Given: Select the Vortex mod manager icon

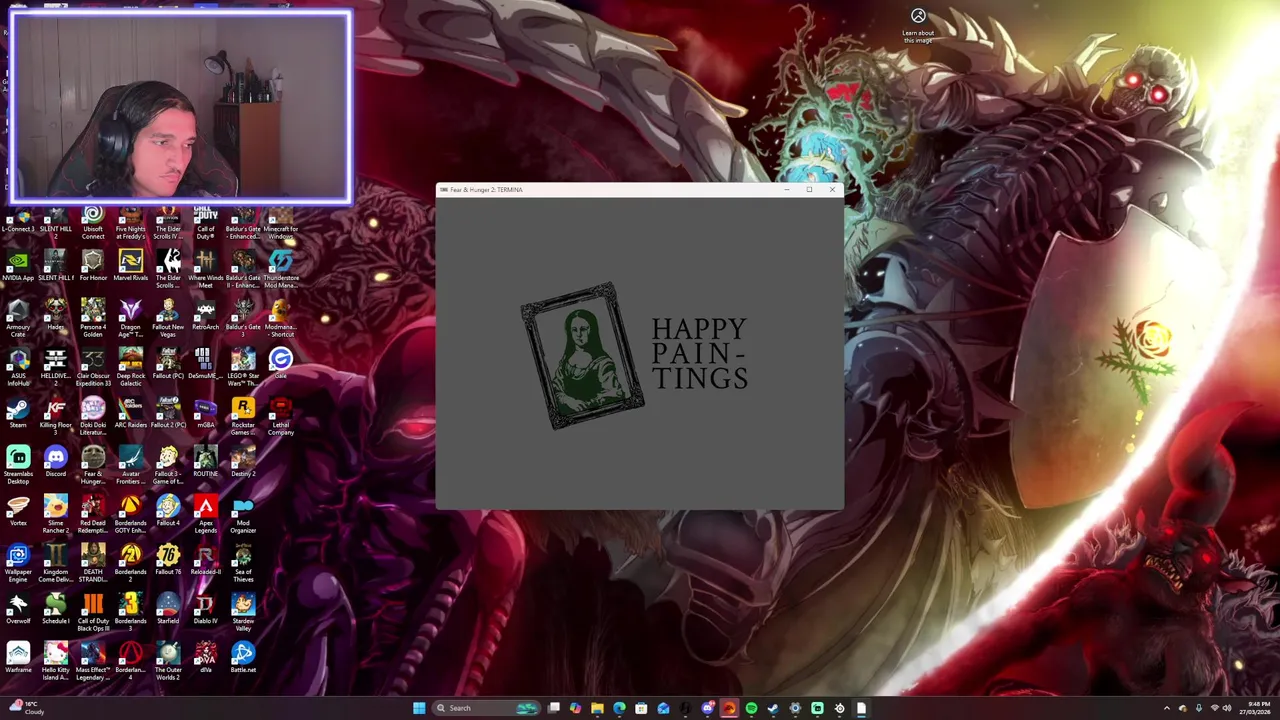Looking at the screenshot, I should coord(18,512).
